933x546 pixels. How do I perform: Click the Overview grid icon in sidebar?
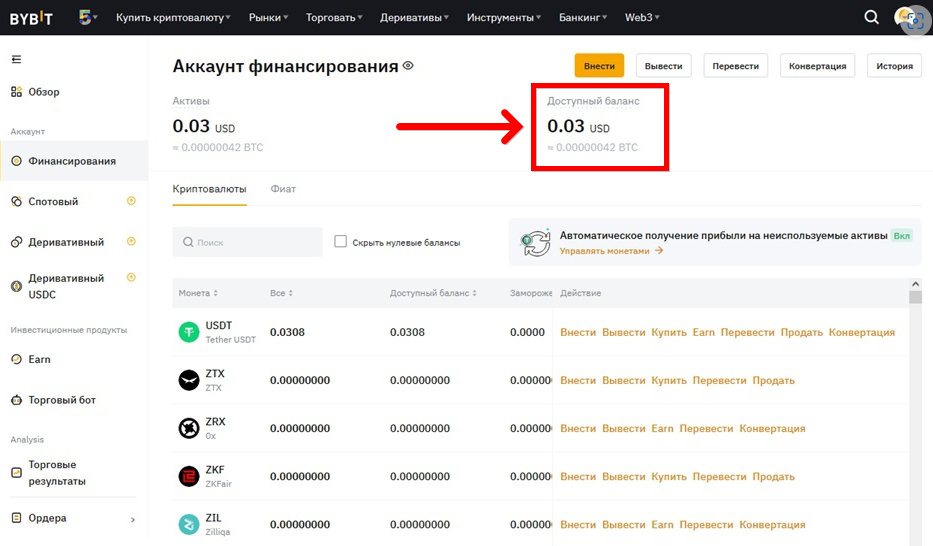[17, 92]
